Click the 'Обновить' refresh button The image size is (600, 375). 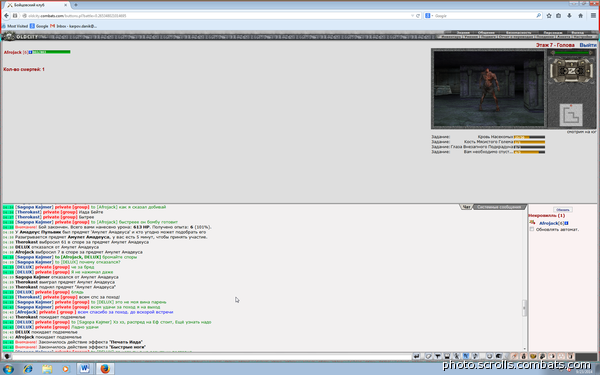coord(563,210)
